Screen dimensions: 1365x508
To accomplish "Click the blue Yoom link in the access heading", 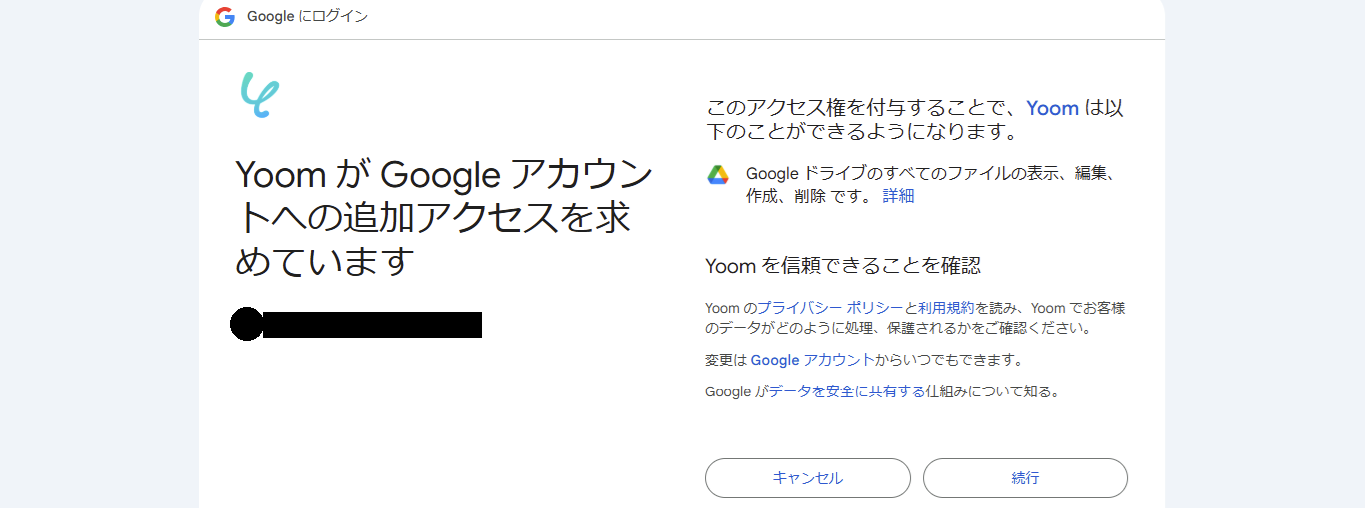I will click(x=1052, y=108).
